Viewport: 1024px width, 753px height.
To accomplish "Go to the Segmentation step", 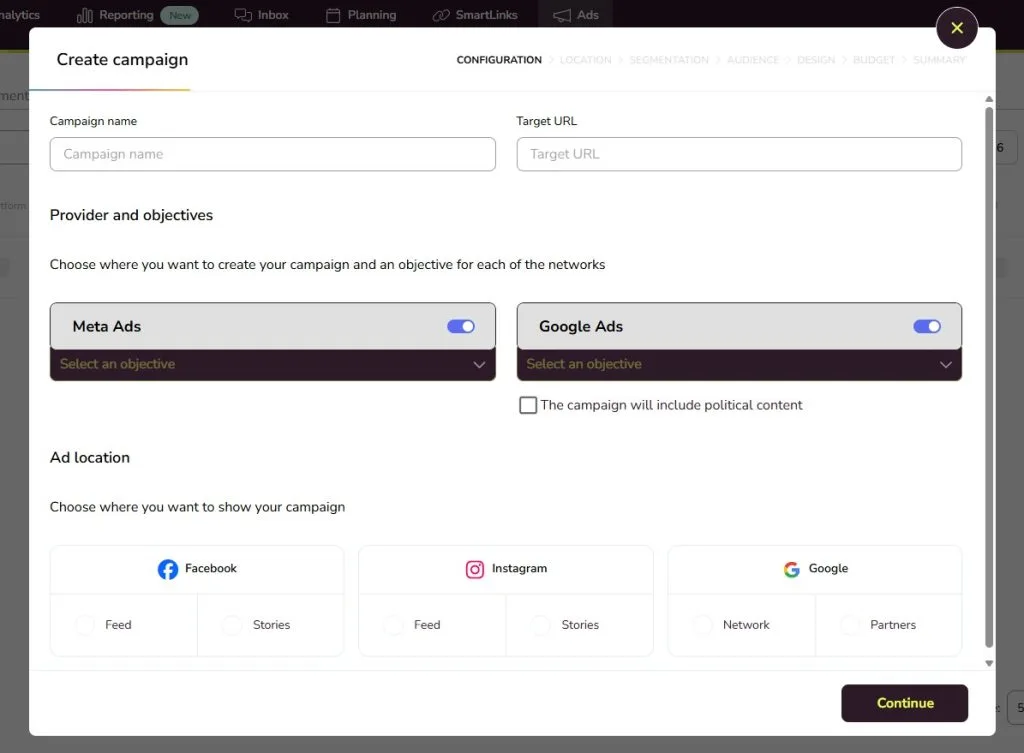I will pyautogui.click(x=669, y=60).
